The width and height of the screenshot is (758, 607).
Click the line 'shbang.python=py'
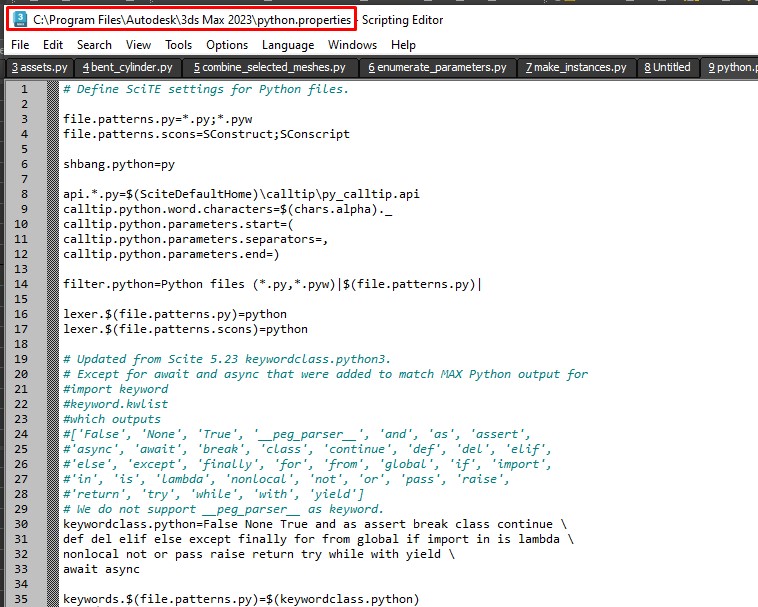coord(119,164)
